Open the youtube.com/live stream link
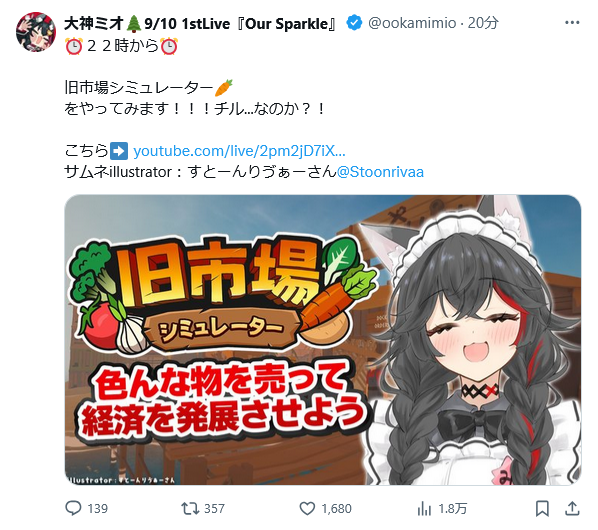The height and width of the screenshot is (530, 598). click(239, 151)
